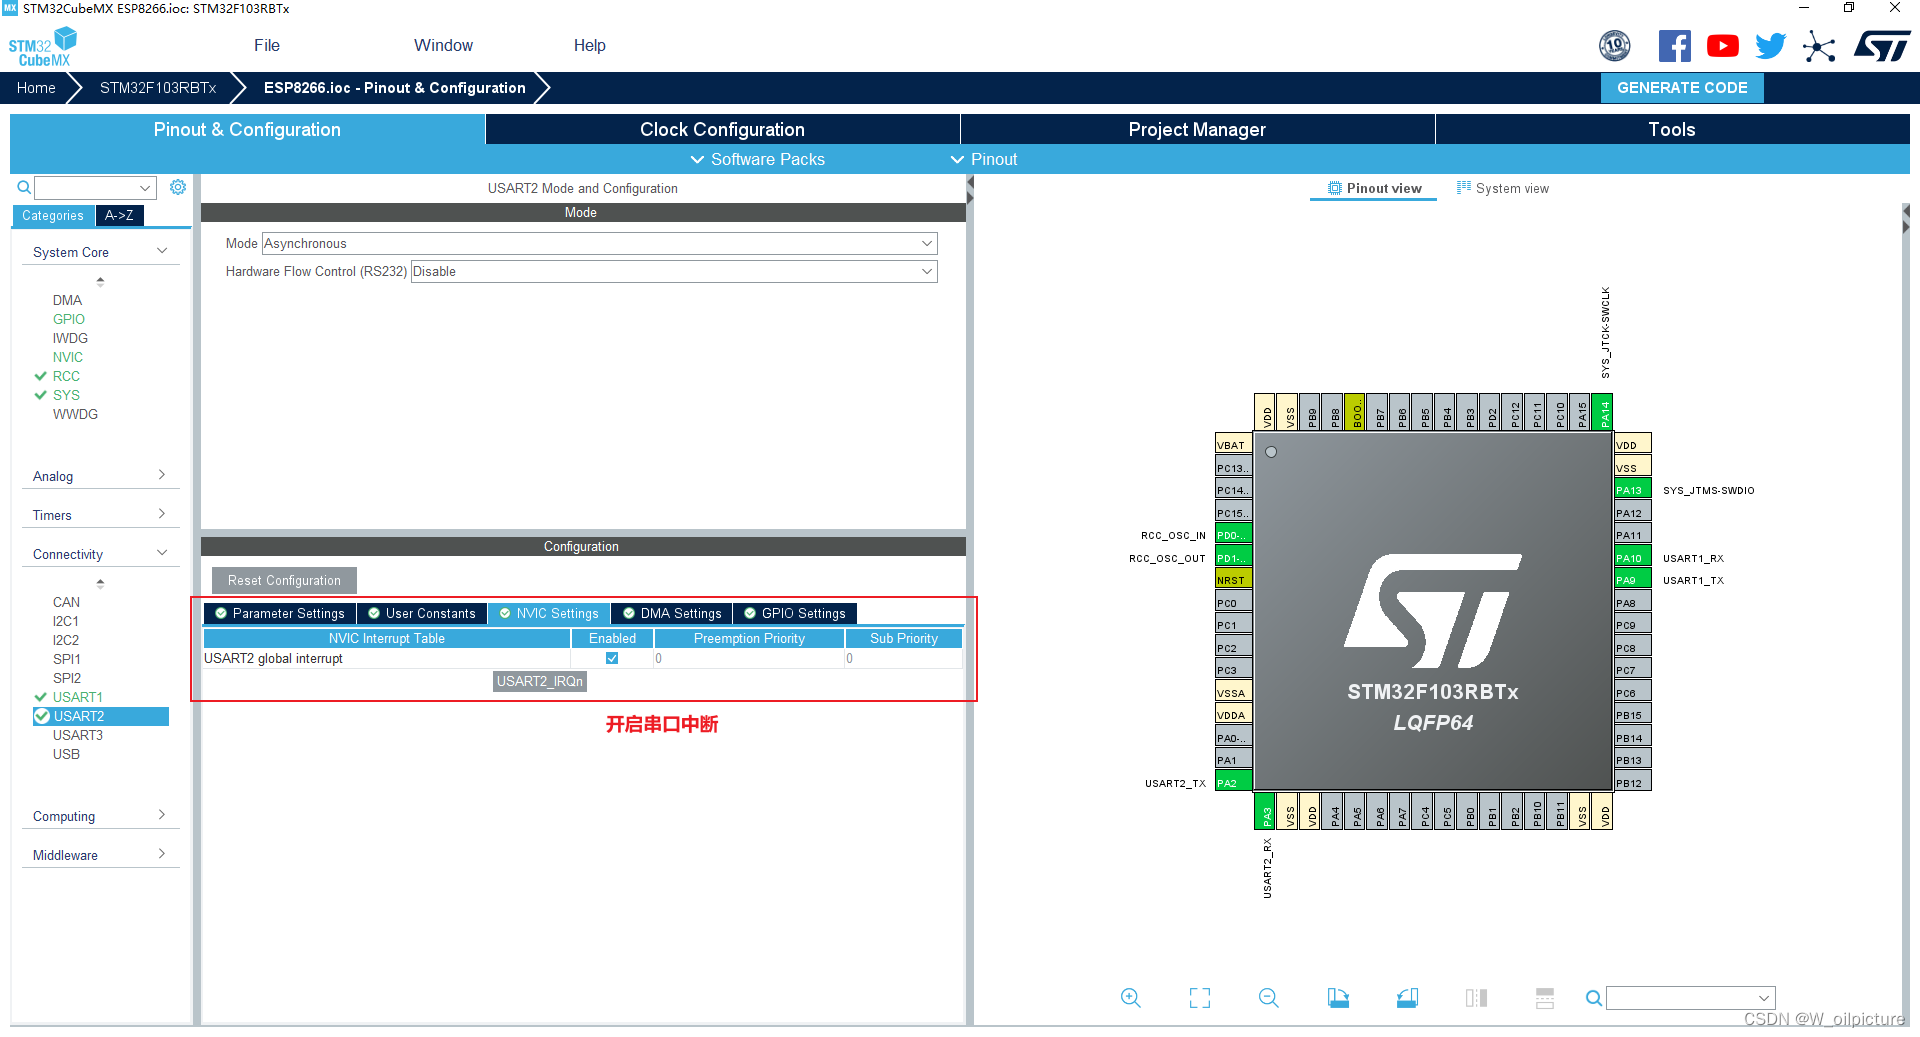Click STM32F103RBTx breadcrumb
The width and height of the screenshot is (1920, 1037).
pyautogui.click(x=158, y=88)
